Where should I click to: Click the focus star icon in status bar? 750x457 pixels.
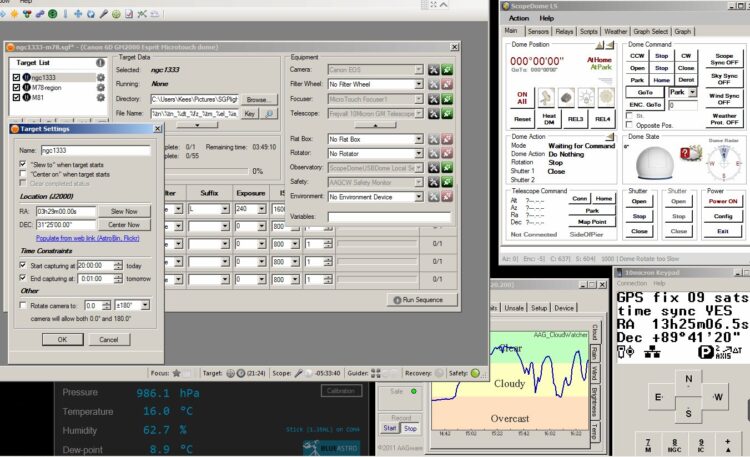pos(176,373)
